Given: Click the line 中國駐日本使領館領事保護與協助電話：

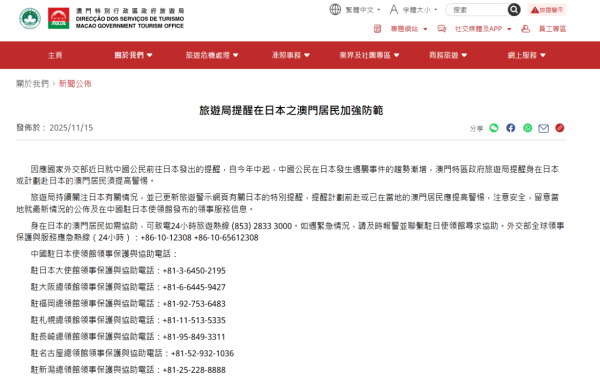Looking at the screenshot, I should point(104,254).
